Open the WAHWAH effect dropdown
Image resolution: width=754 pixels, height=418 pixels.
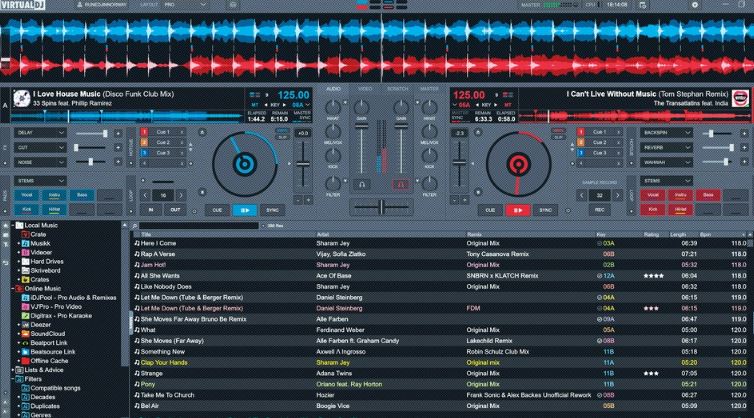click(666, 162)
